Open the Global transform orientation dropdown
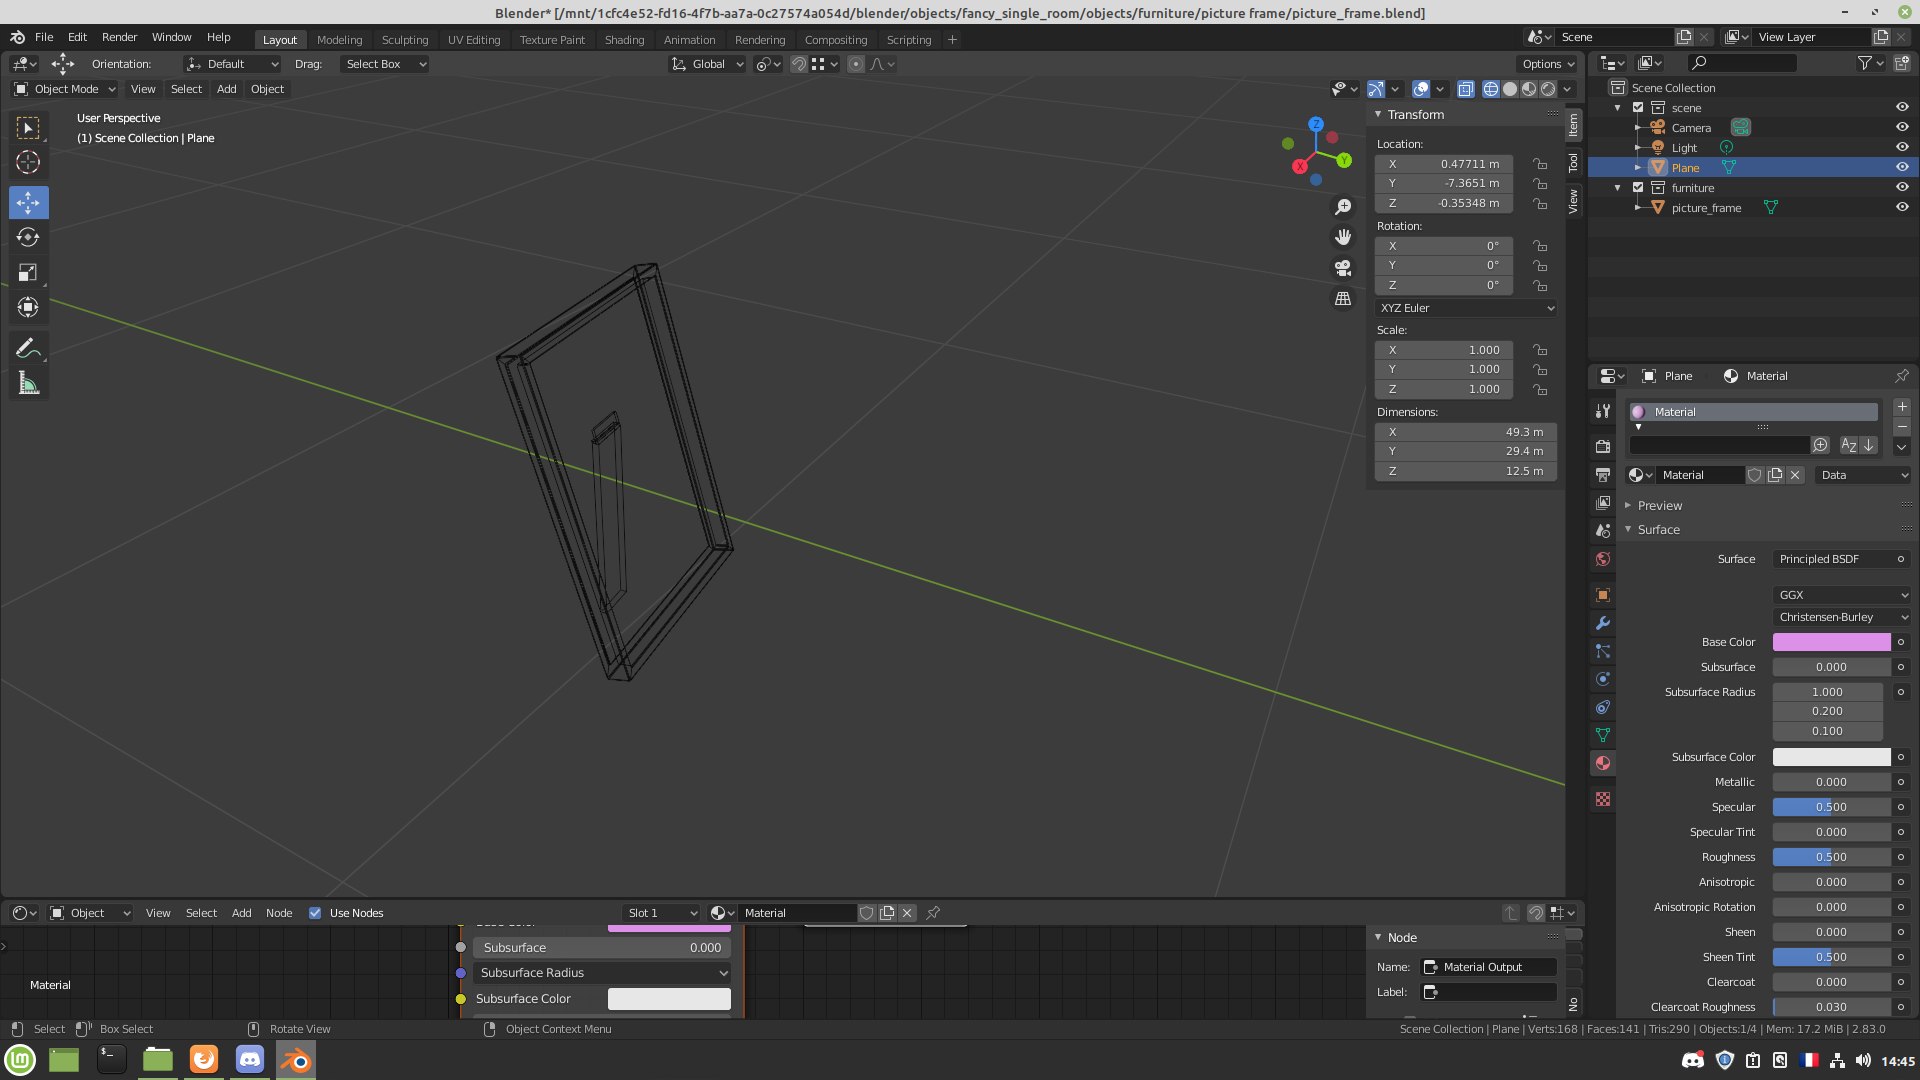 (708, 64)
